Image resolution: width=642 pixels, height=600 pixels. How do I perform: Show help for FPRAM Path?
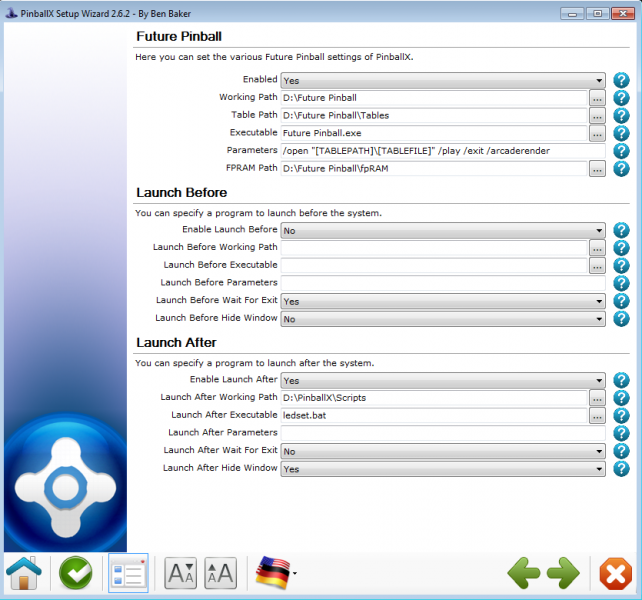coord(621,168)
